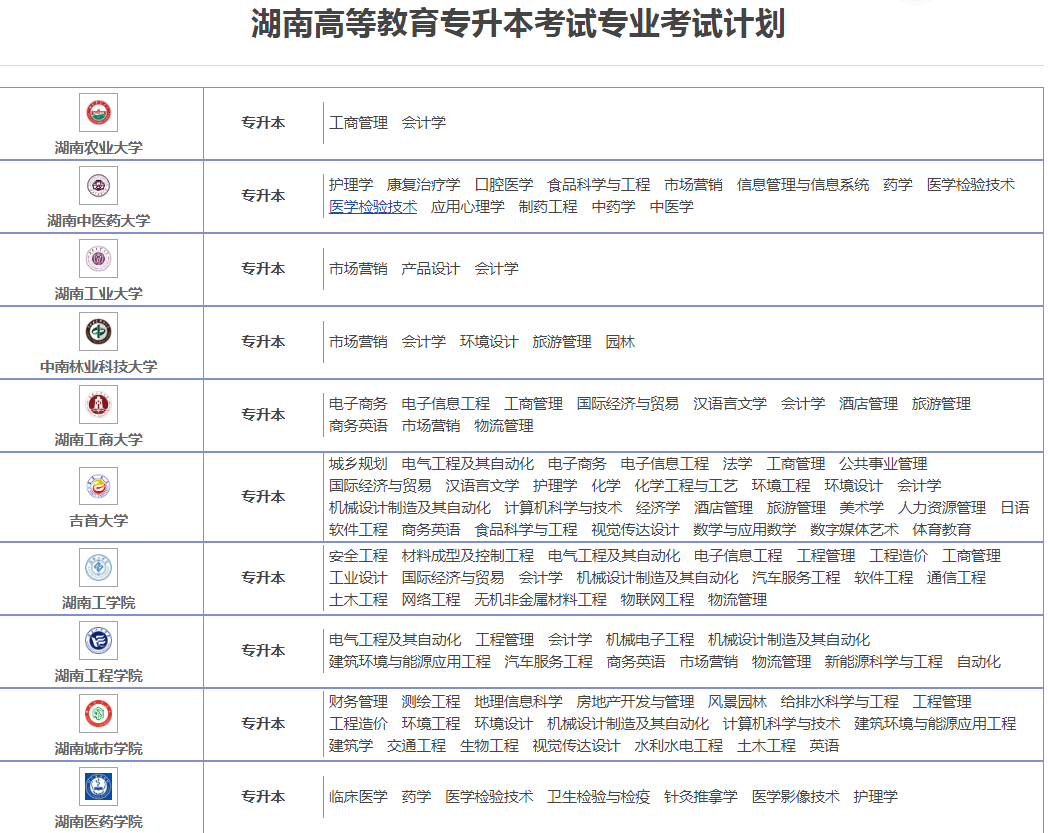This screenshot has width=1048, height=833.
Task: Click 通信工程 major link
Action: 956,578
